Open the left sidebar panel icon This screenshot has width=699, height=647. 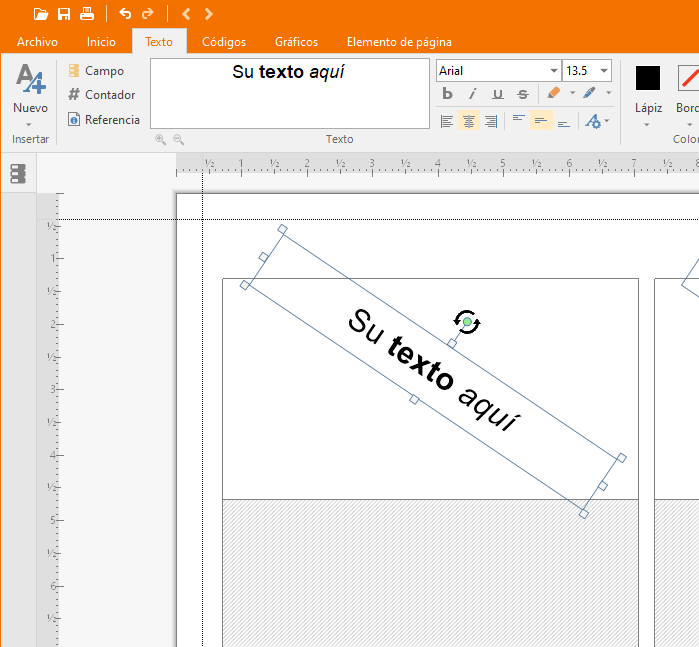[18, 174]
